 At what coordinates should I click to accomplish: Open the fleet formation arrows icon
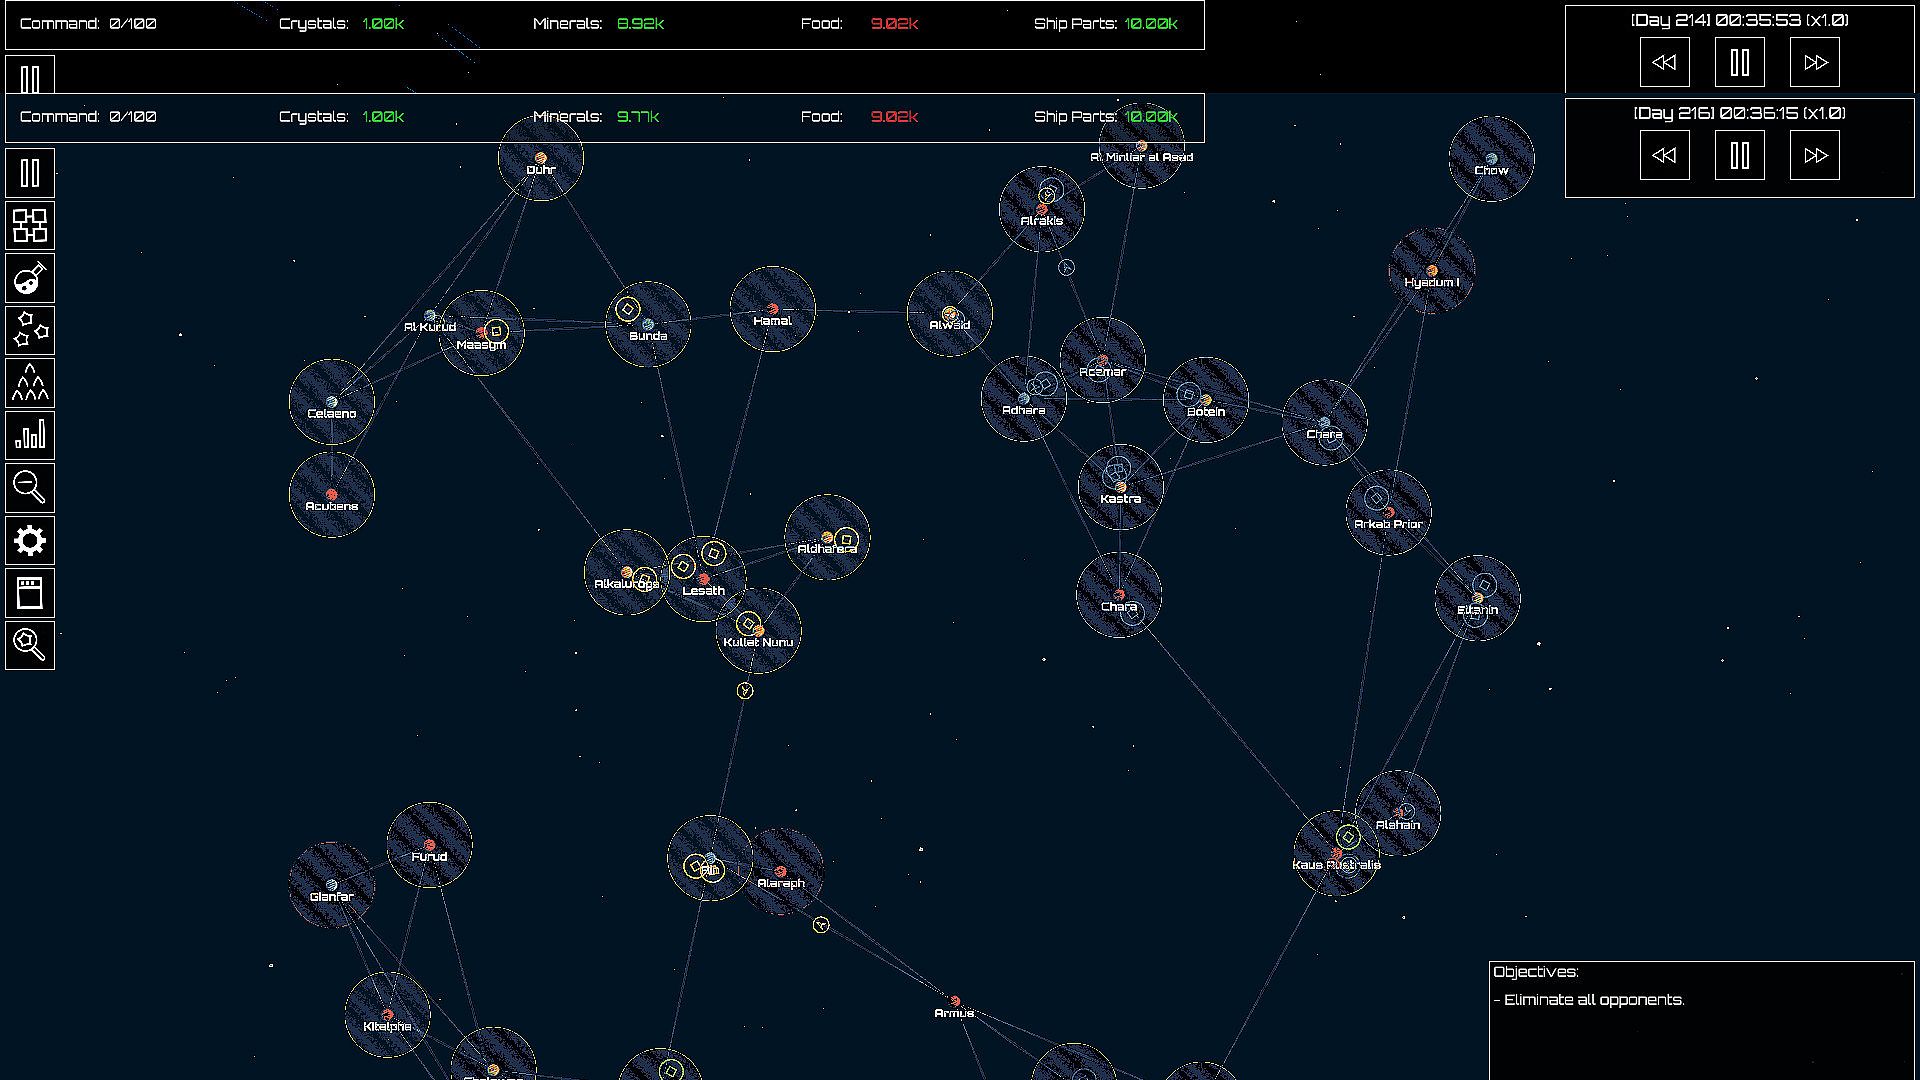(30, 383)
